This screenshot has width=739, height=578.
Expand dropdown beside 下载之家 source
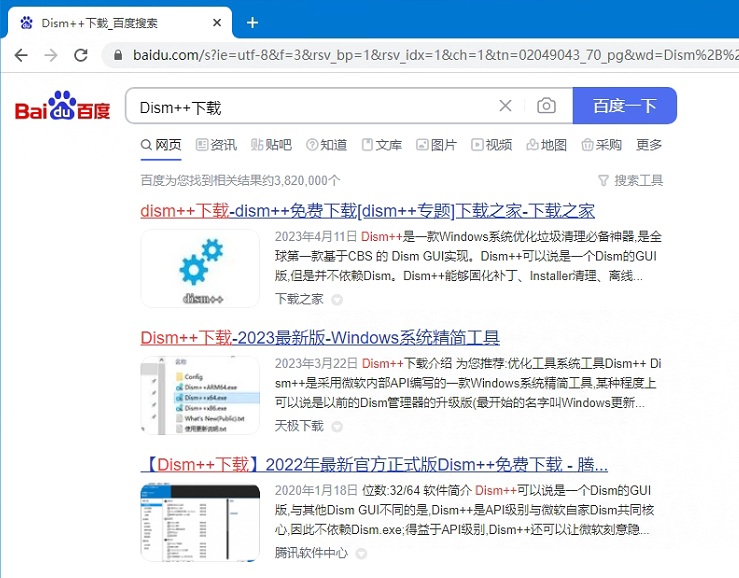[337, 299]
